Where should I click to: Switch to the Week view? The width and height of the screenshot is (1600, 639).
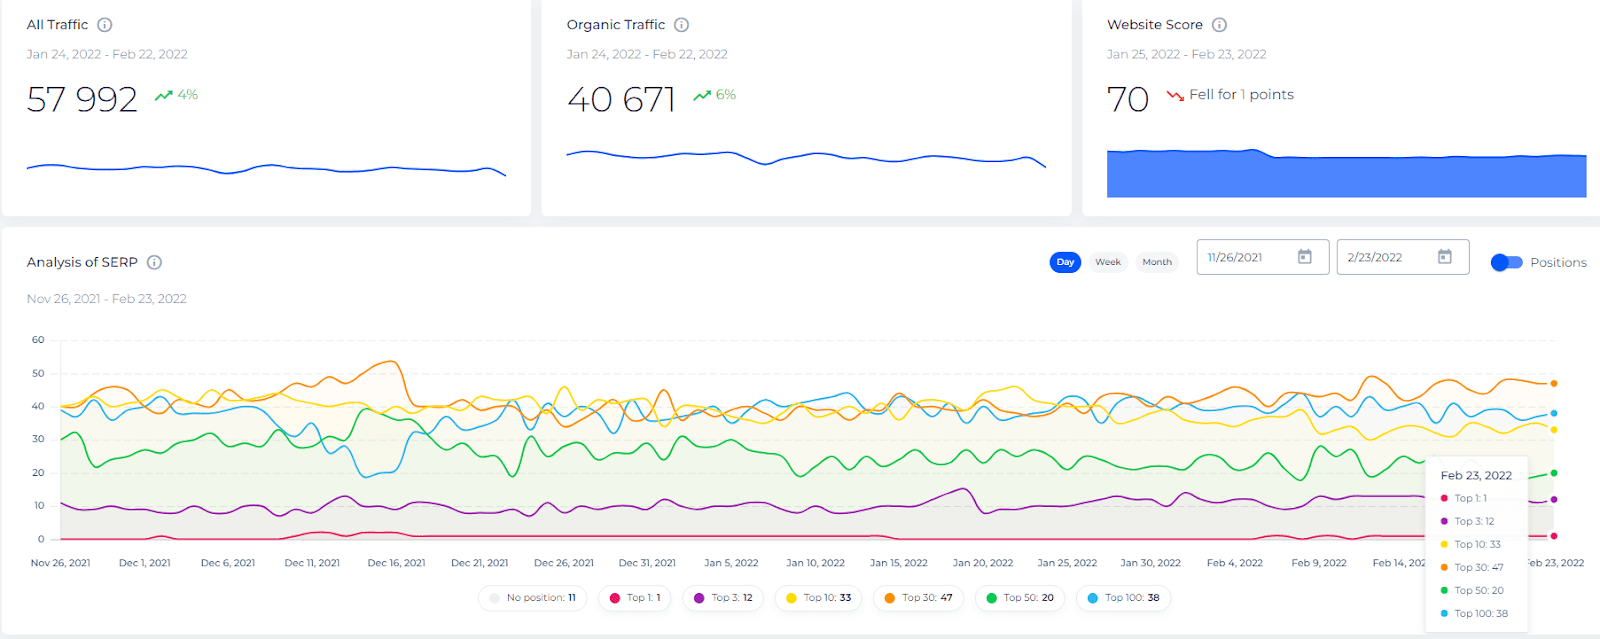(1108, 262)
